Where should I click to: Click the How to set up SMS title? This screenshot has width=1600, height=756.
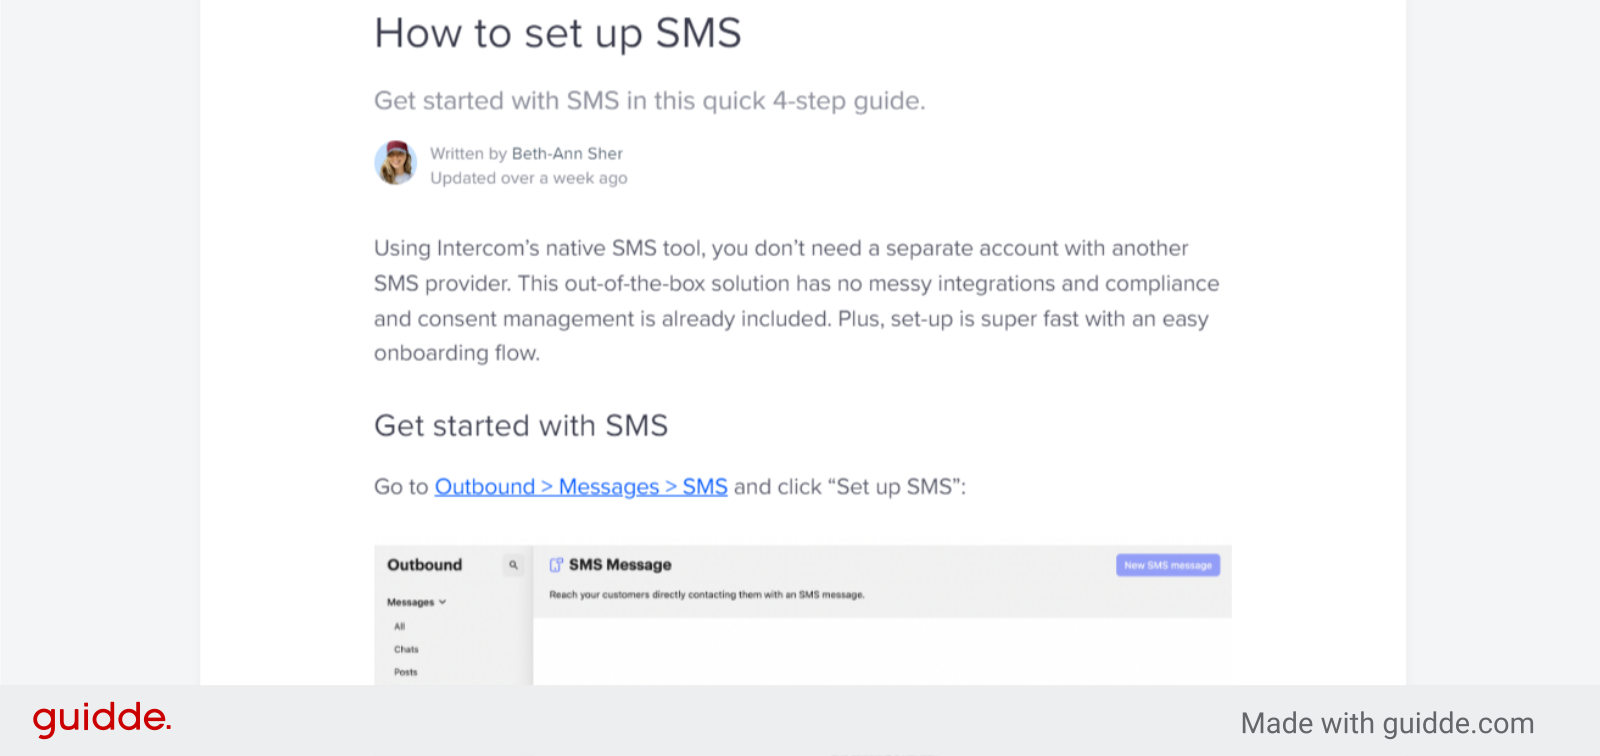558,33
